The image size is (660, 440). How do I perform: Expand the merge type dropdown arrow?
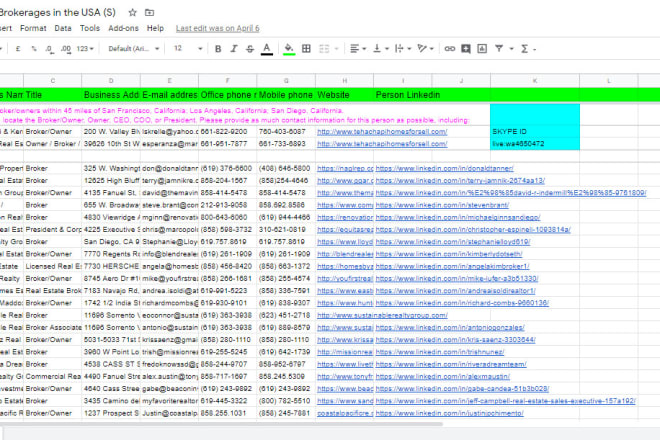(337, 49)
